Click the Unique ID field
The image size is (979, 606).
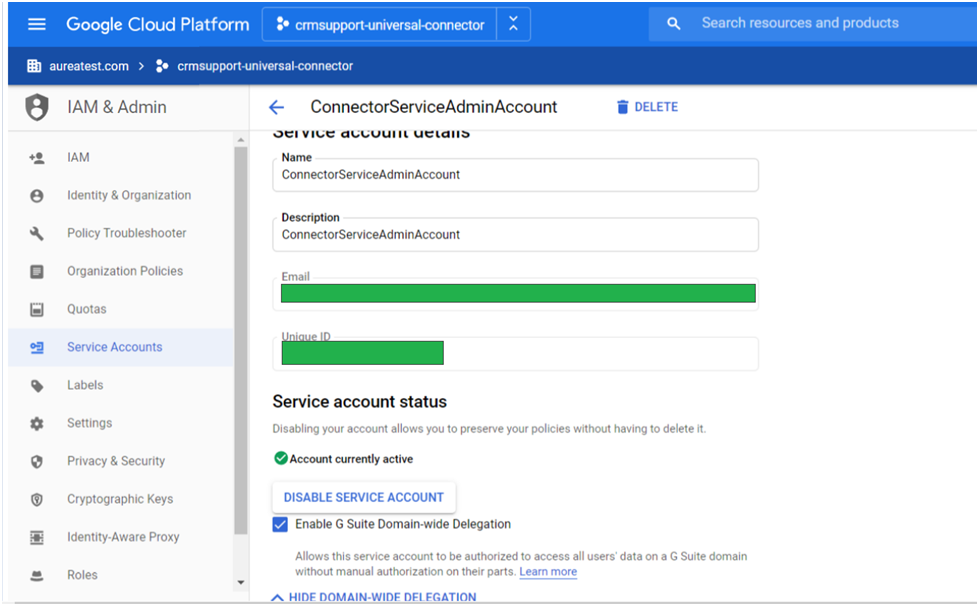pos(516,354)
